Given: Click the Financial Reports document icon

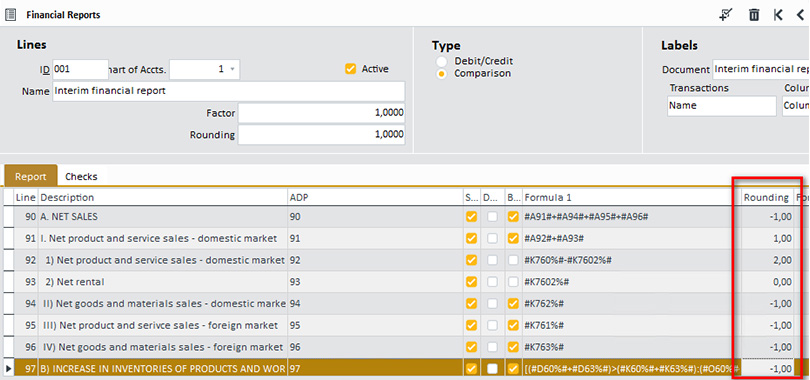Looking at the screenshot, I should 10,14.
